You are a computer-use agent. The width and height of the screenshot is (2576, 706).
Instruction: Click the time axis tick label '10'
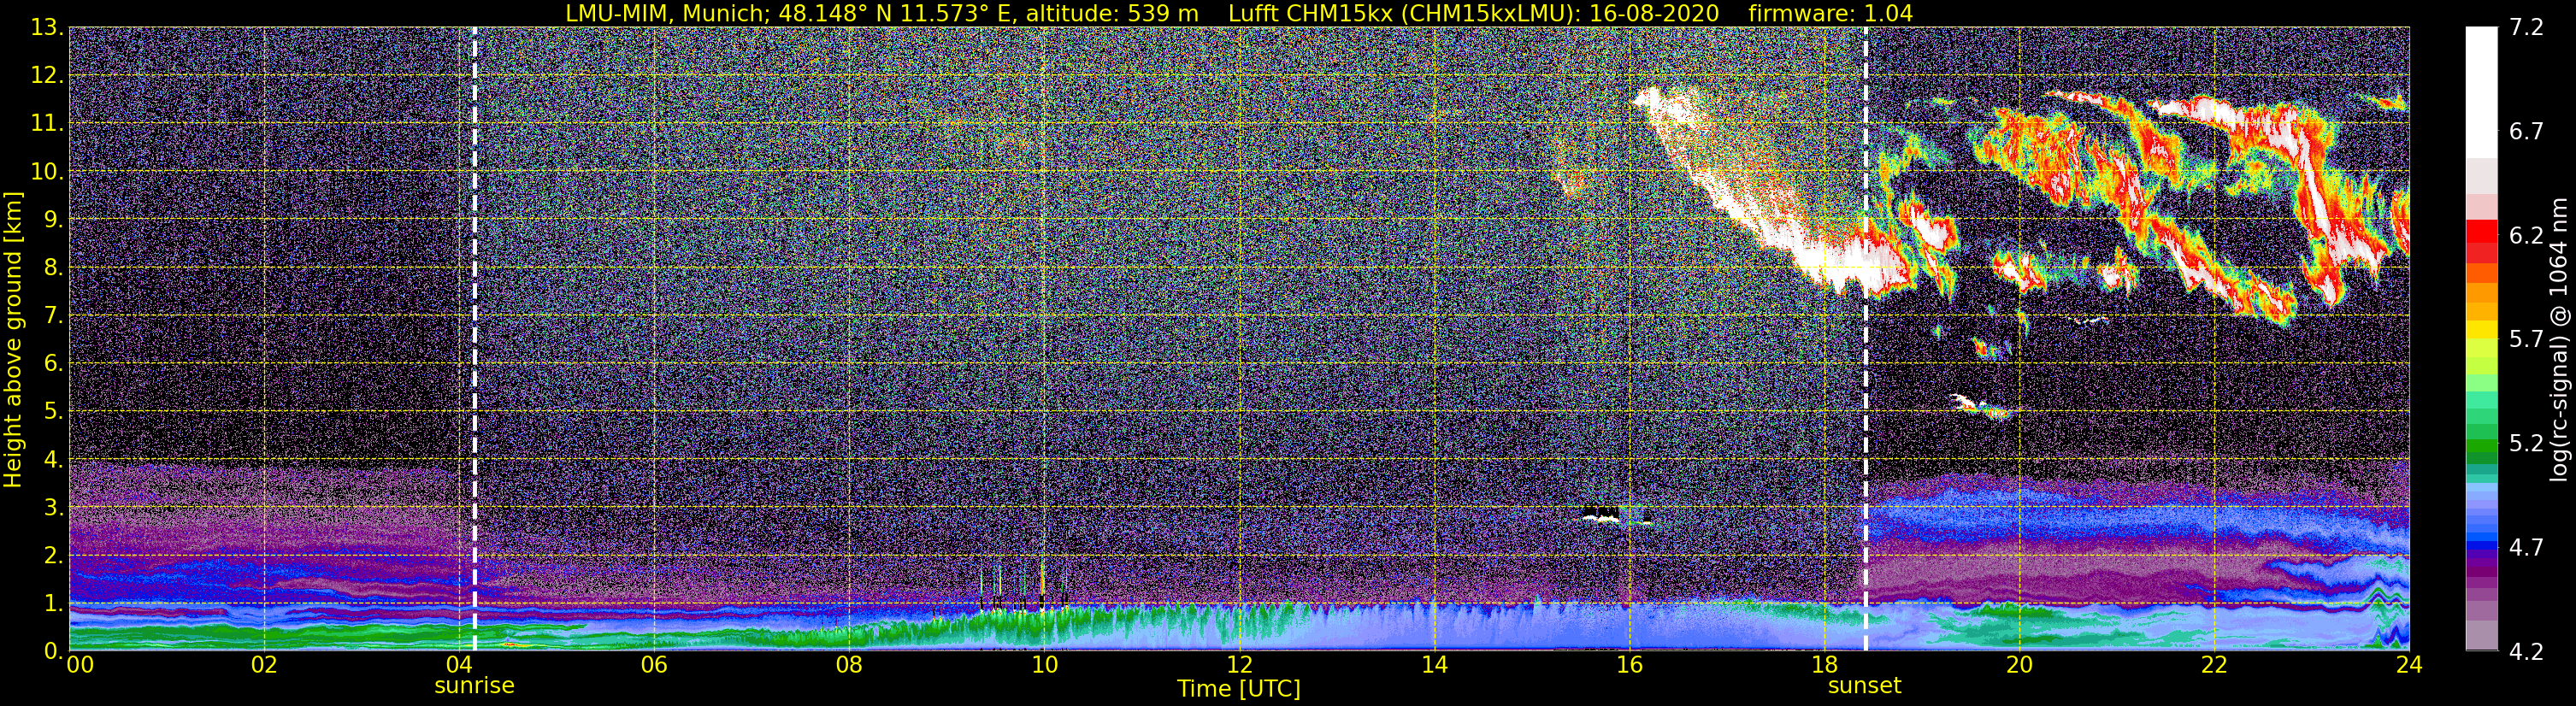1044,666
